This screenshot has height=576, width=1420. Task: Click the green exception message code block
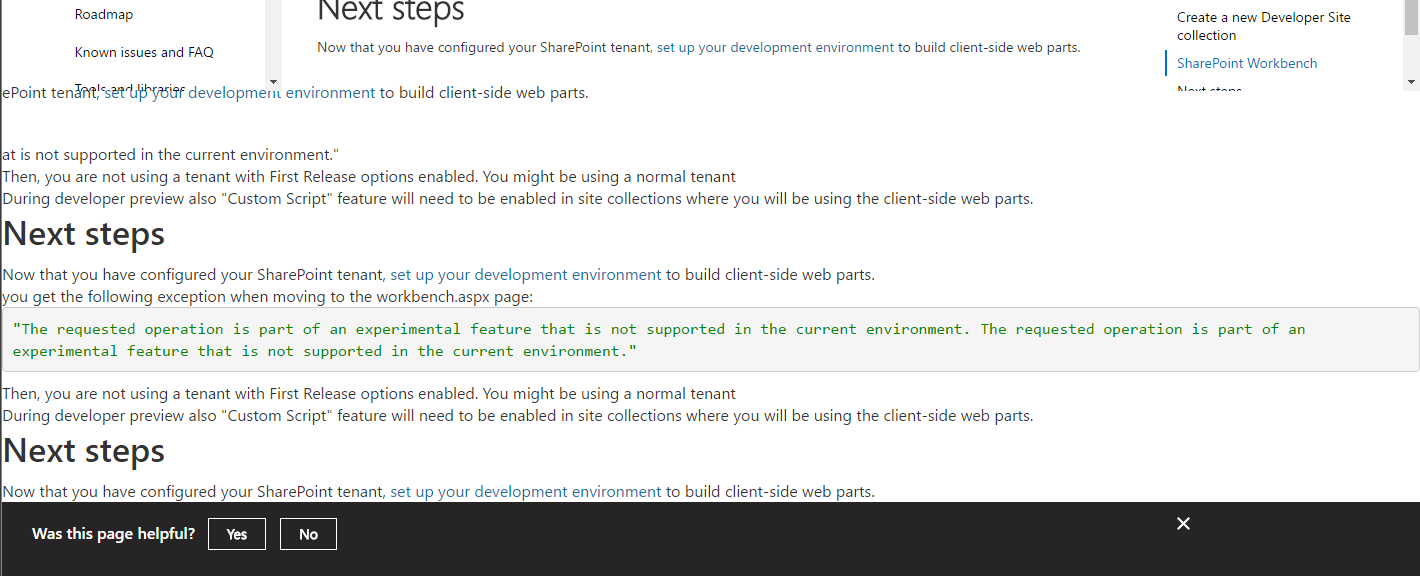(710, 340)
